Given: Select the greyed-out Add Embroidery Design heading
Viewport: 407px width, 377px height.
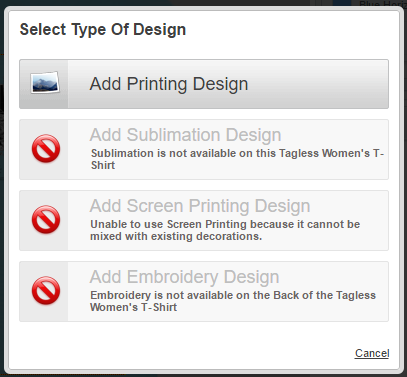Looking at the screenshot, I should click(x=184, y=277).
